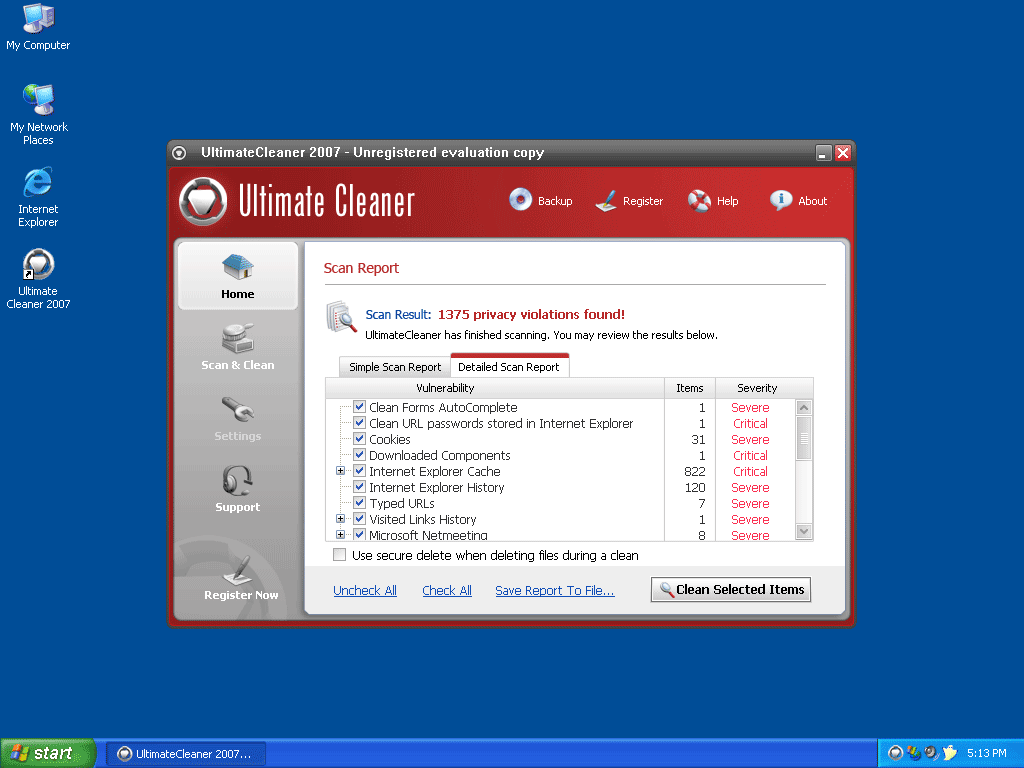Open the Support headset icon
1024x768 pixels.
(x=238, y=481)
